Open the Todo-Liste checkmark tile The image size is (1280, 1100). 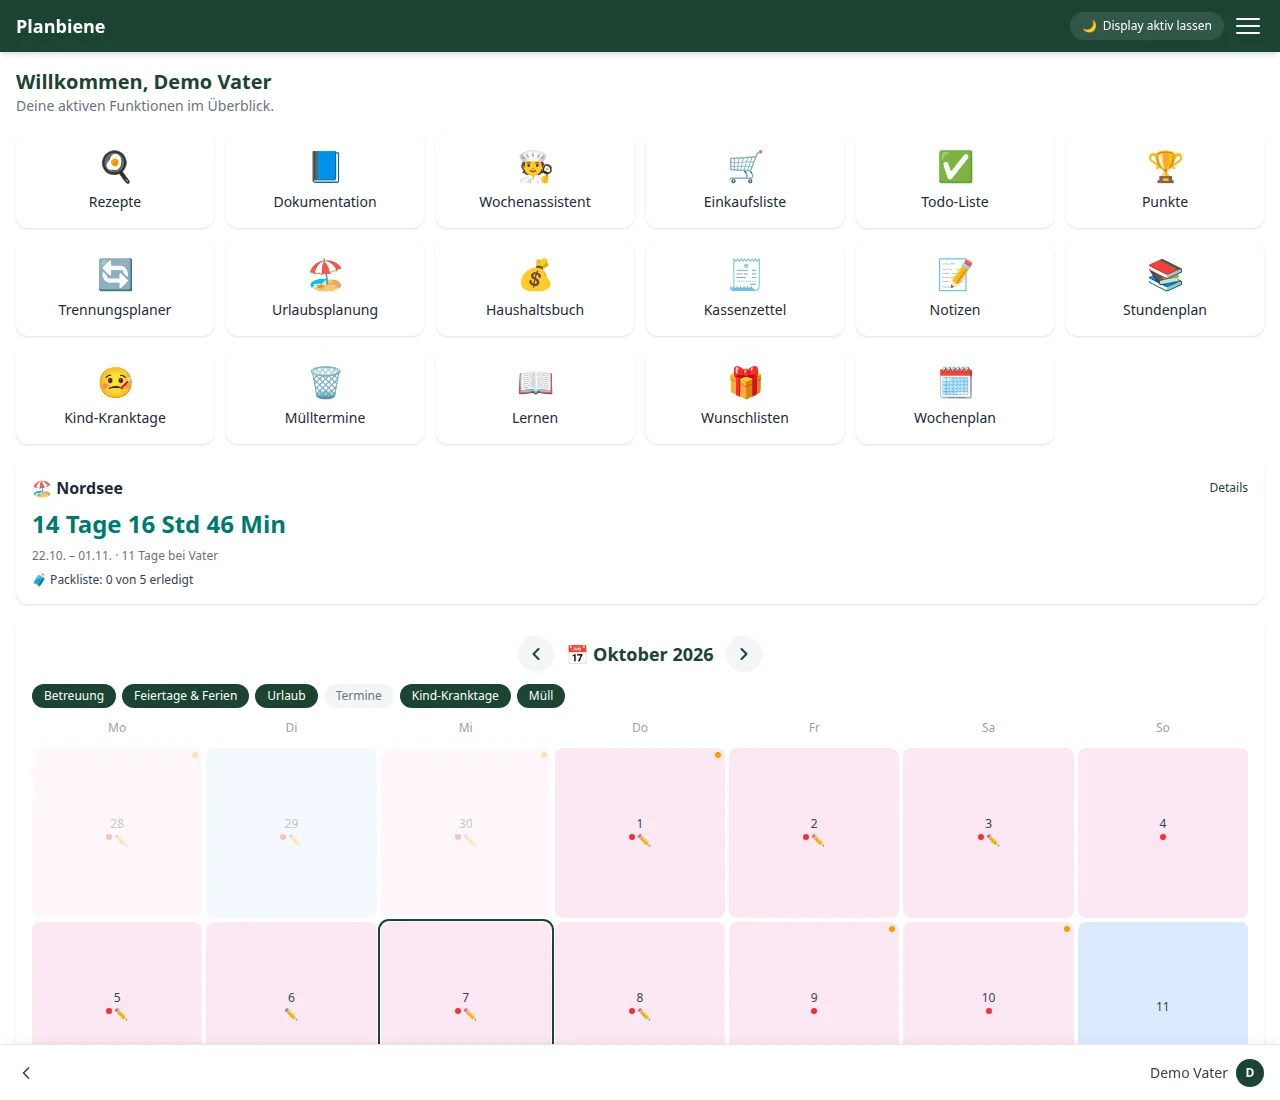click(x=955, y=182)
